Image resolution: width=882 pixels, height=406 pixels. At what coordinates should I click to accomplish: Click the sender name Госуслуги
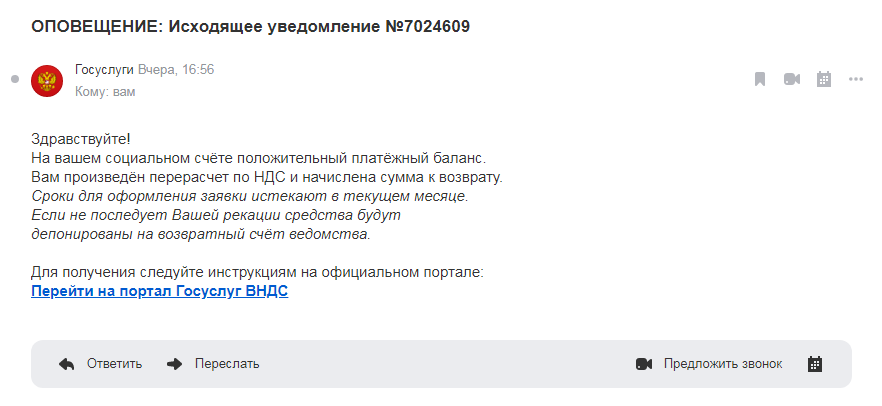click(x=104, y=70)
